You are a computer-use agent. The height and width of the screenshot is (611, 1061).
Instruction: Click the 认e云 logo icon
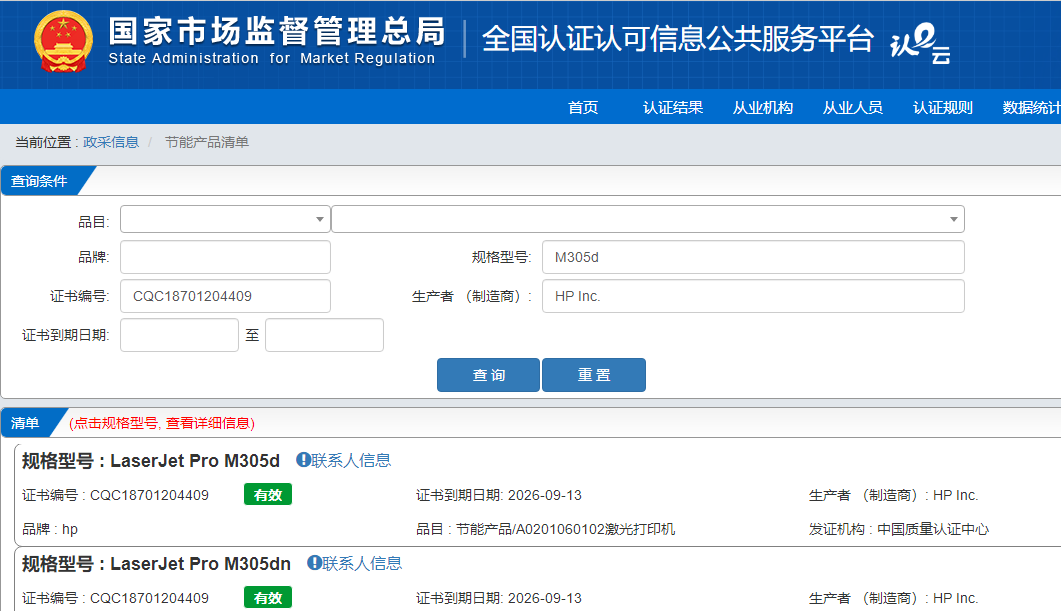(919, 43)
